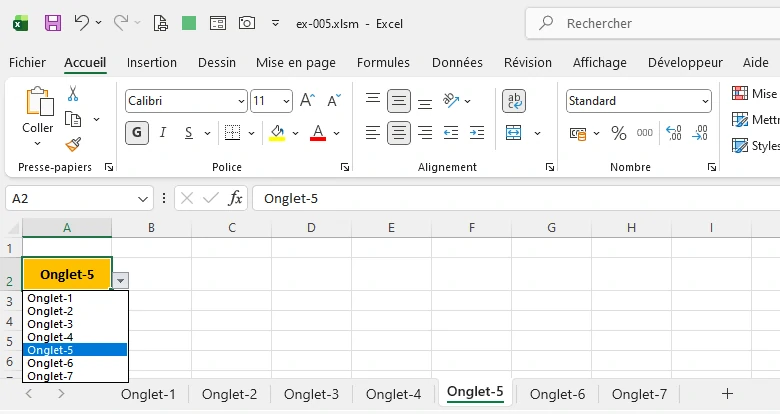This screenshot has width=780, height=414.
Task: Open the Fichier menu
Action: (28, 62)
